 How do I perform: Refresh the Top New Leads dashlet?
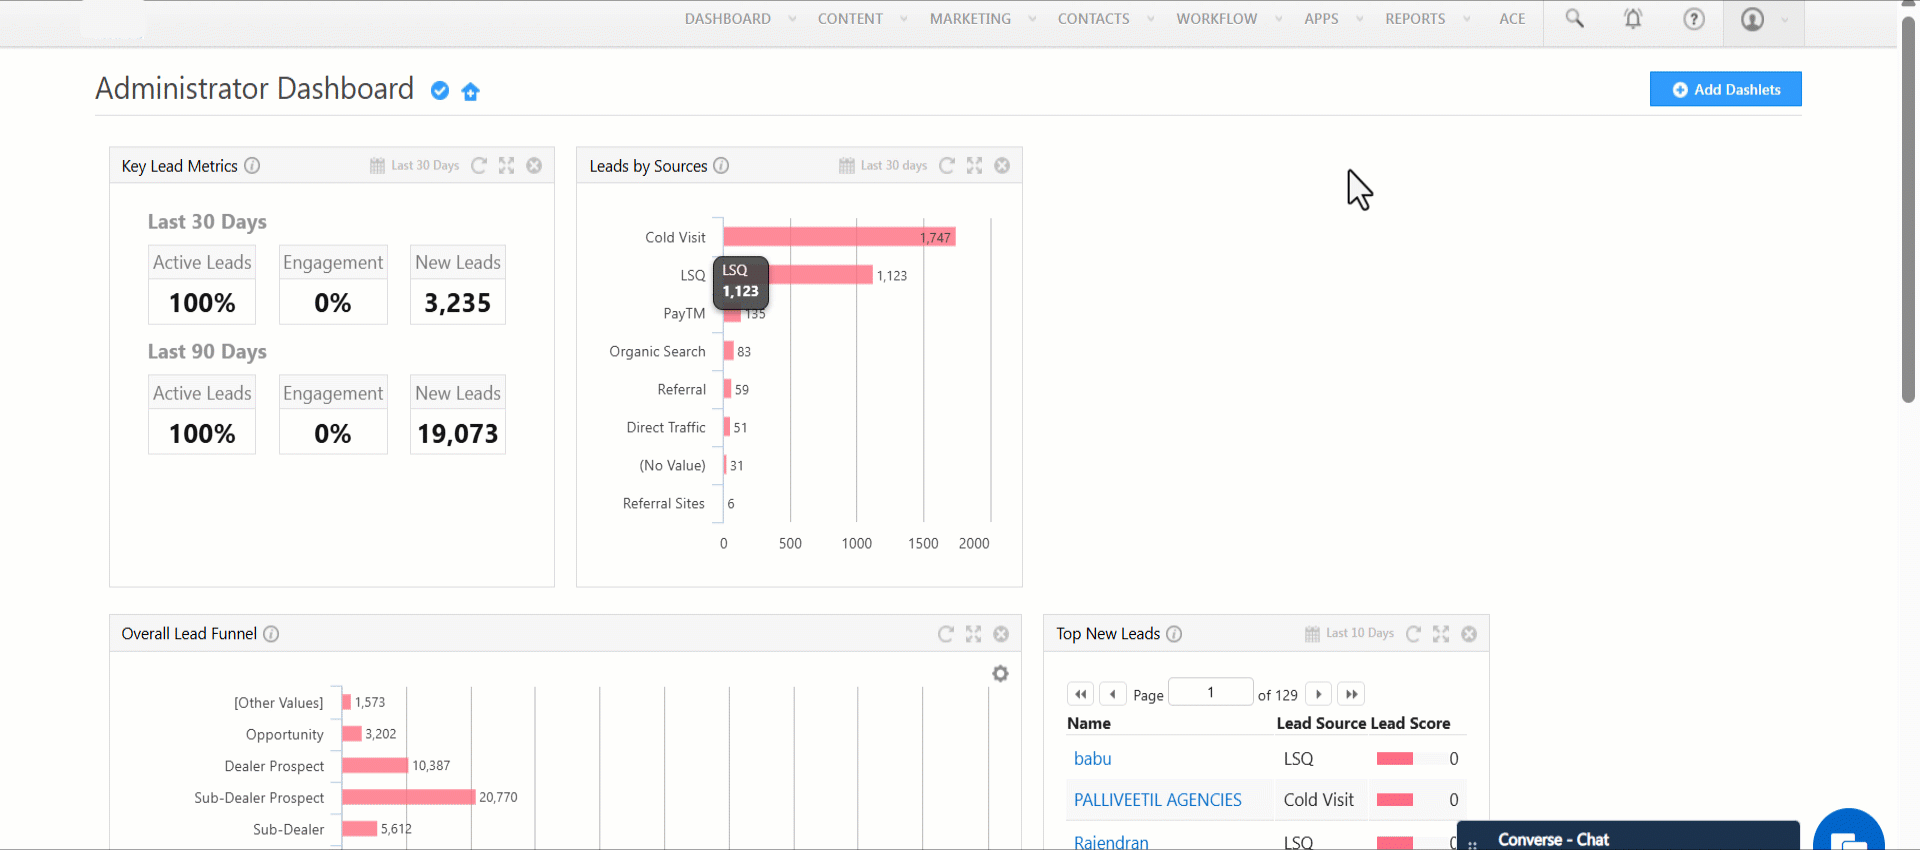point(1413,634)
